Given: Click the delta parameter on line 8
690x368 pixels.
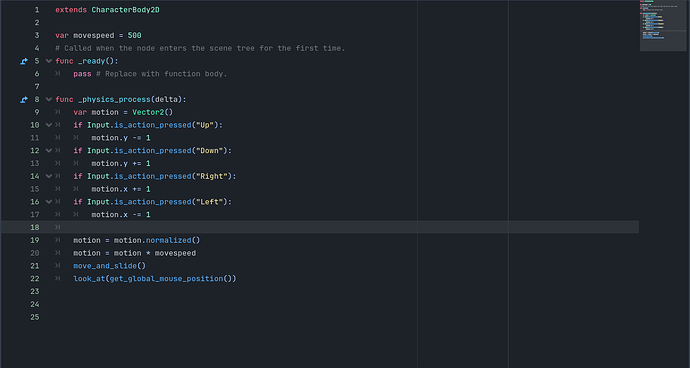Looking at the screenshot, I should point(166,100).
